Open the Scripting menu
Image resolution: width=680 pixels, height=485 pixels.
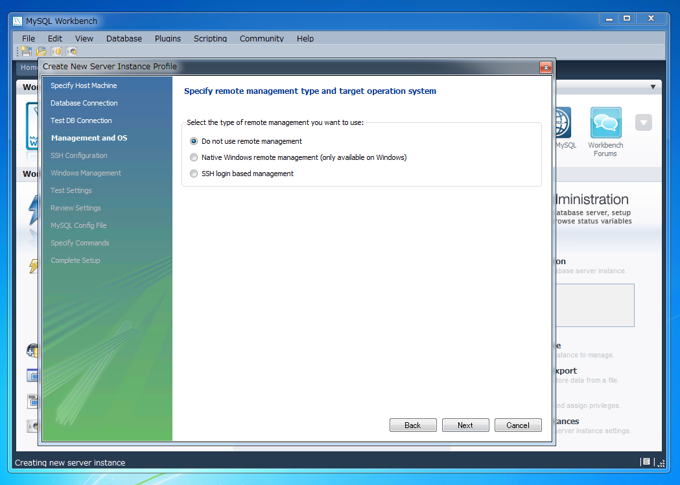click(x=210, y=39)
